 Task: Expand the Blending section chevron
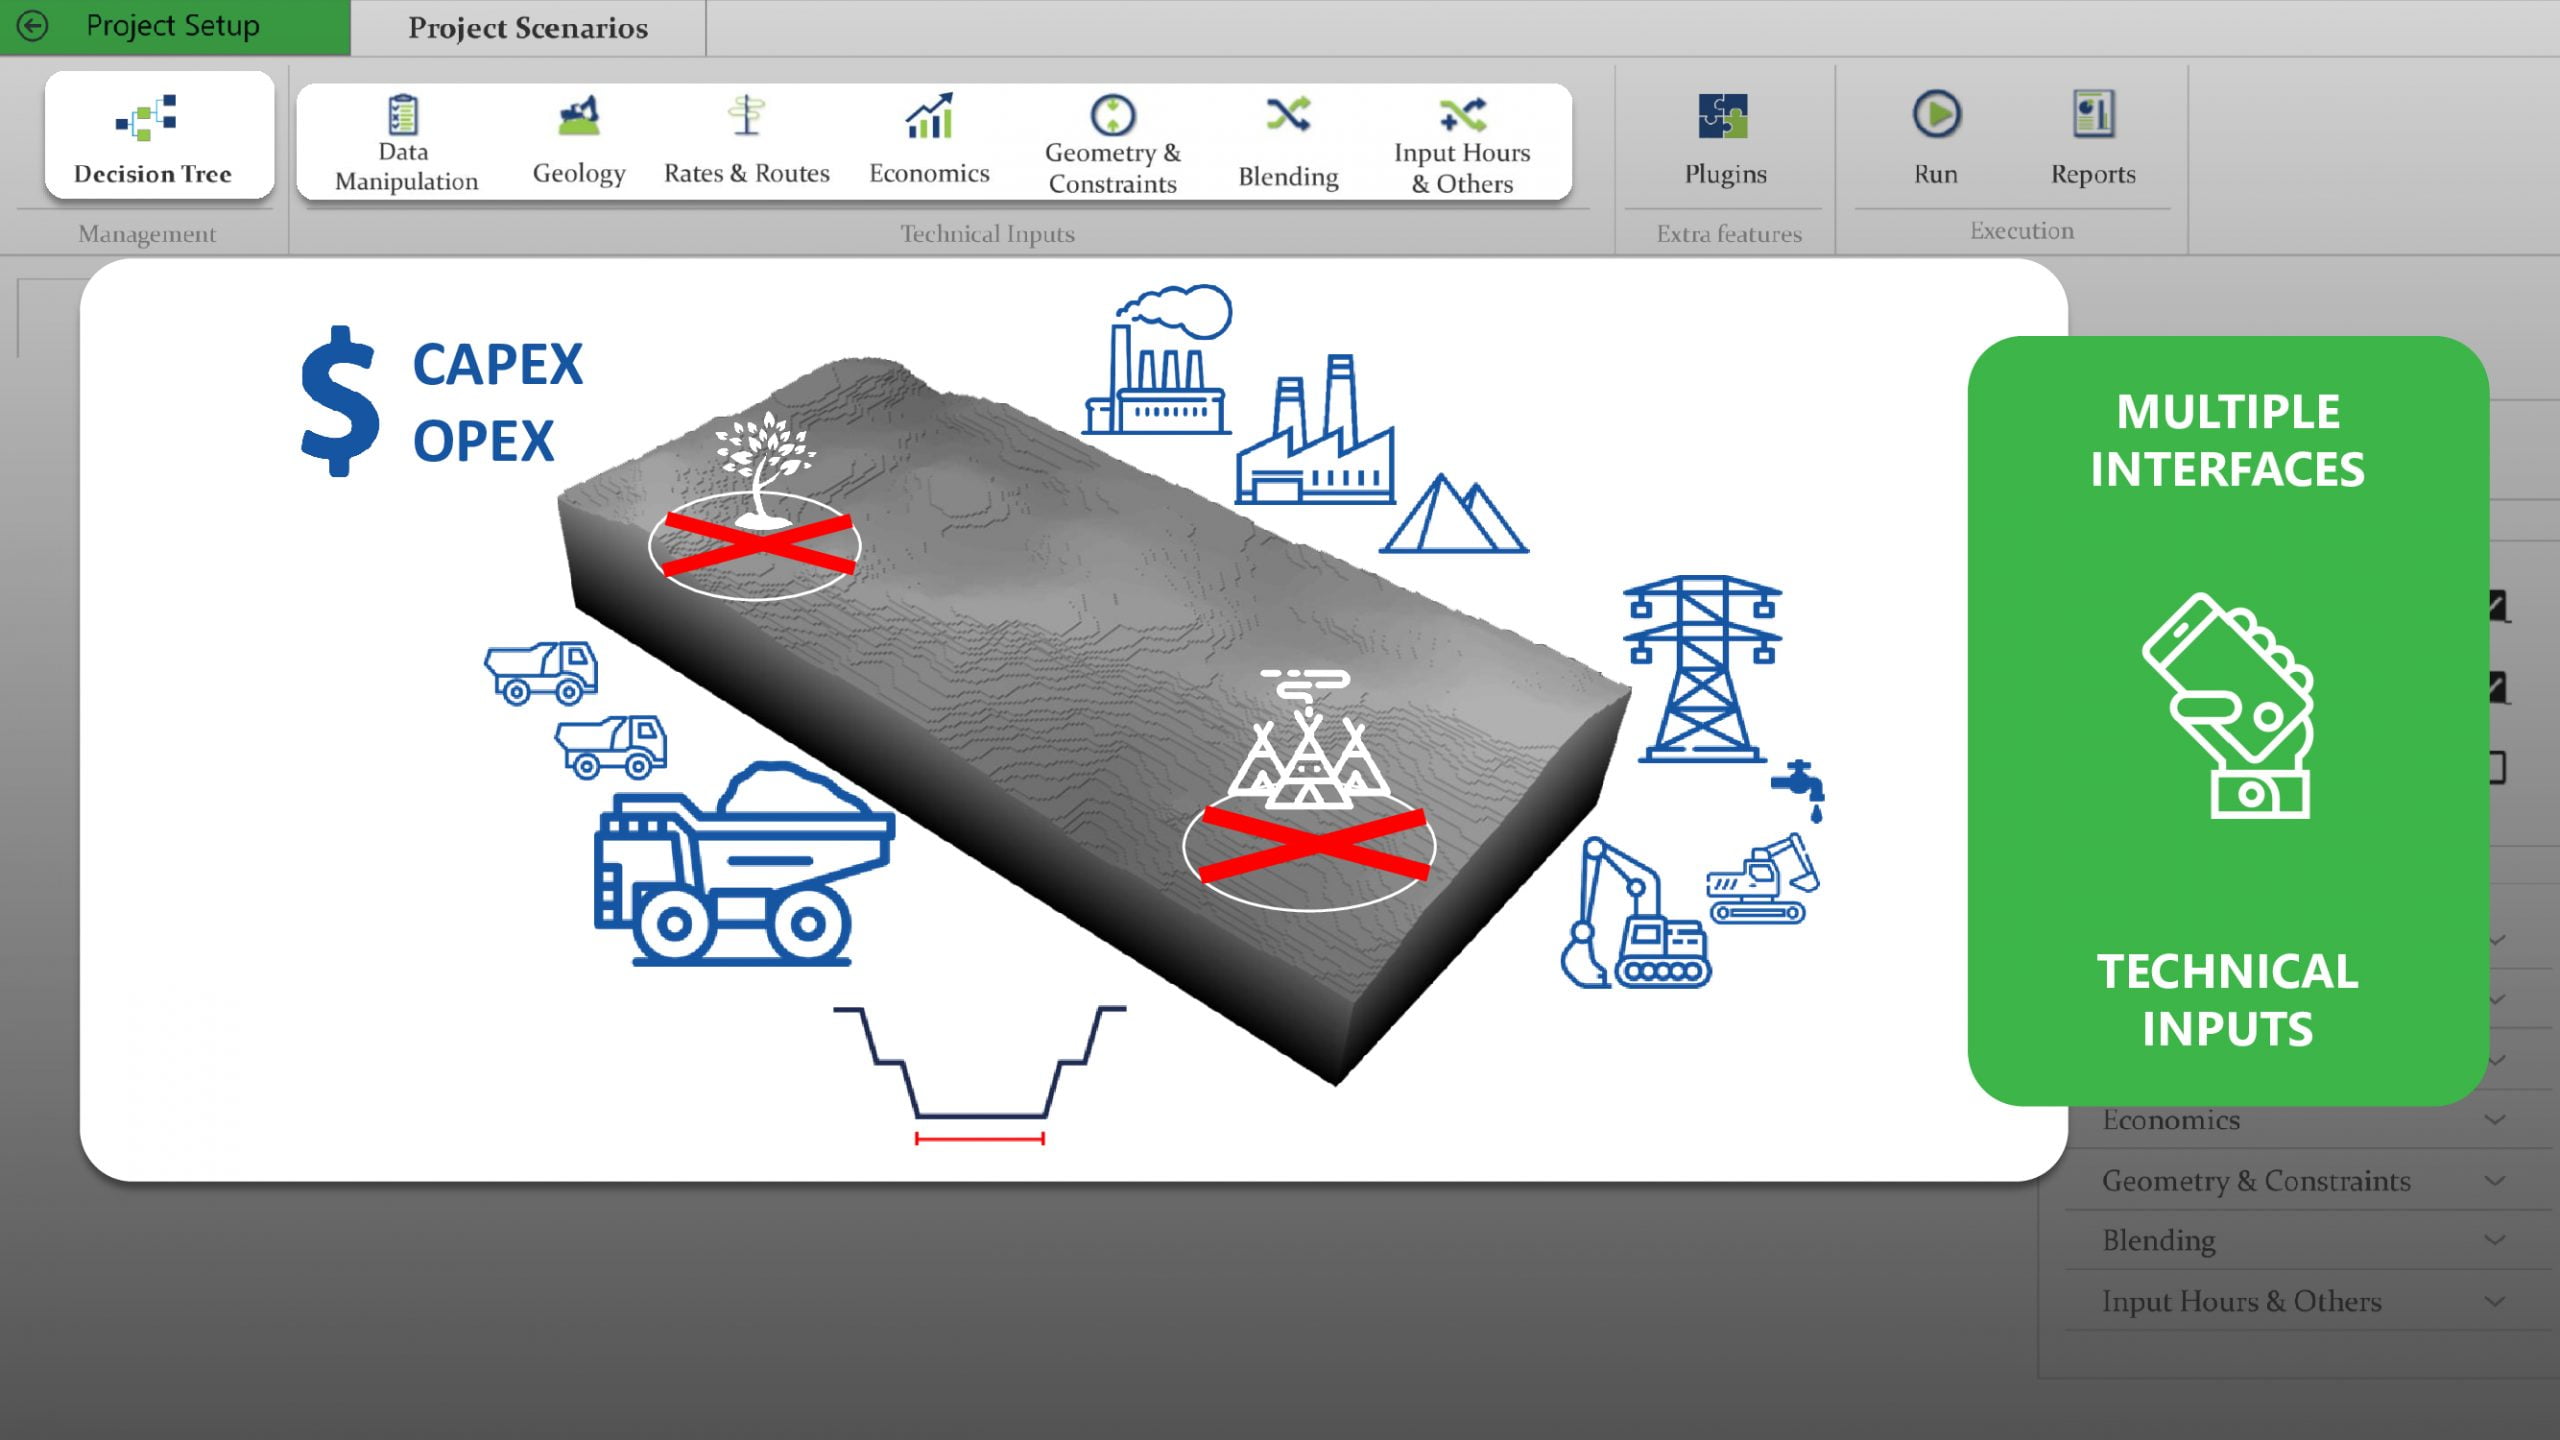point(2495,1241)
